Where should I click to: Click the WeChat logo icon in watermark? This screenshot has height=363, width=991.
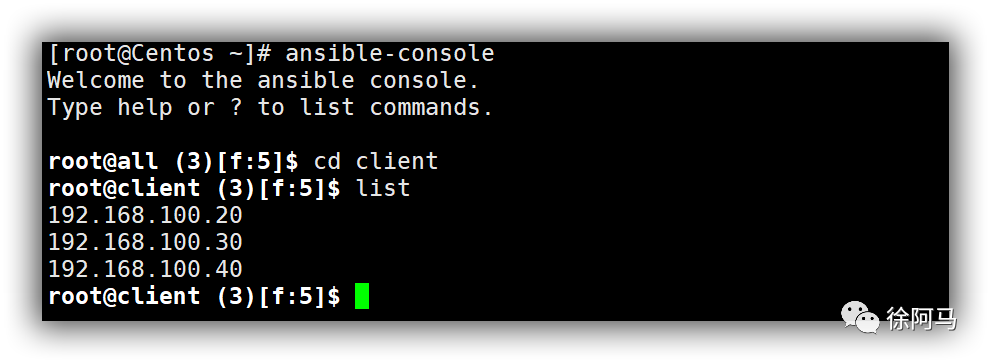pos(859,317)
